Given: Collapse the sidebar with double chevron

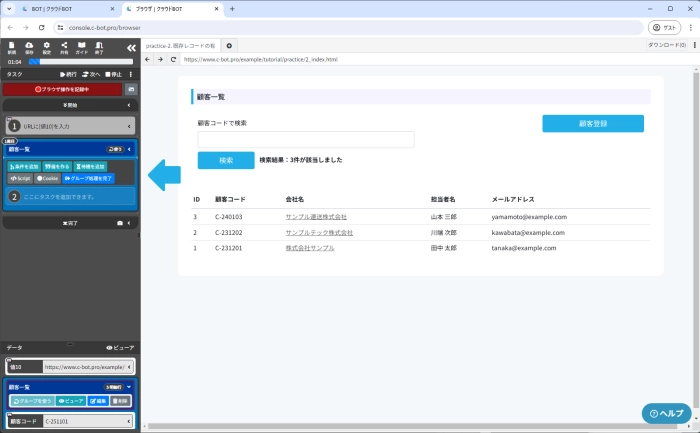Looking at the screenshot, I should (131, 47).
